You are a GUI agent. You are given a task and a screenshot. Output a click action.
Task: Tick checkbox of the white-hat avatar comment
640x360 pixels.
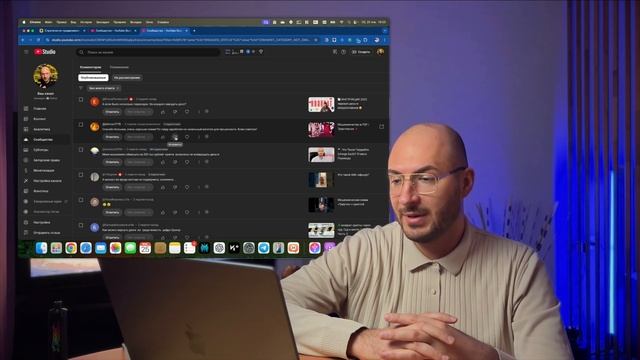(81, 150)
